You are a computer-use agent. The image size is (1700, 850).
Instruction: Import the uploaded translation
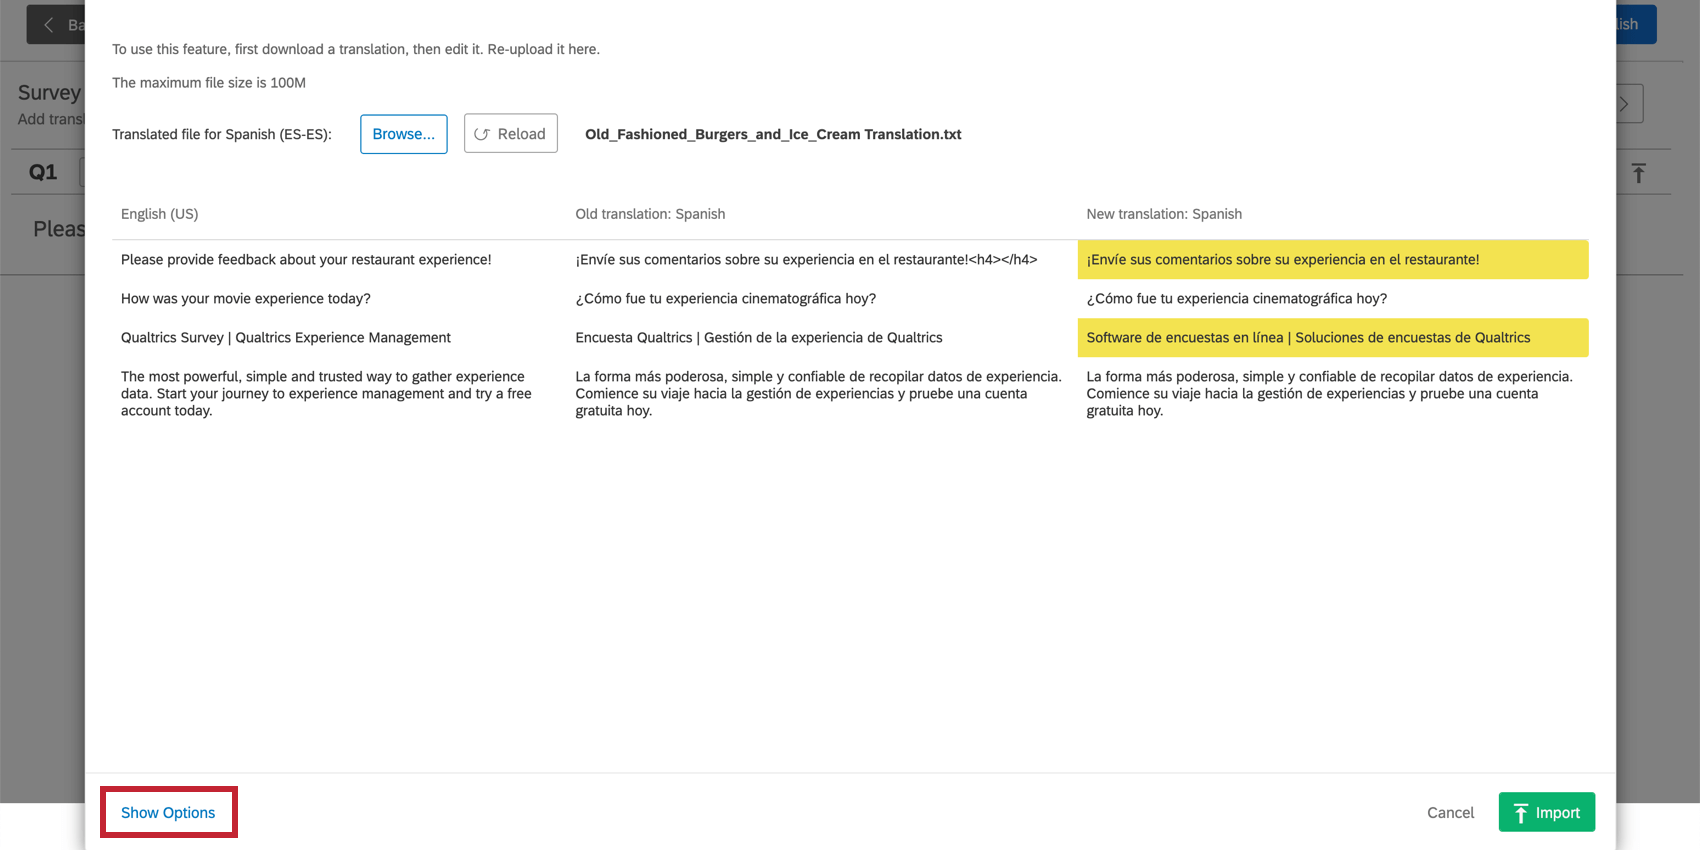(x=1546, y=812)
